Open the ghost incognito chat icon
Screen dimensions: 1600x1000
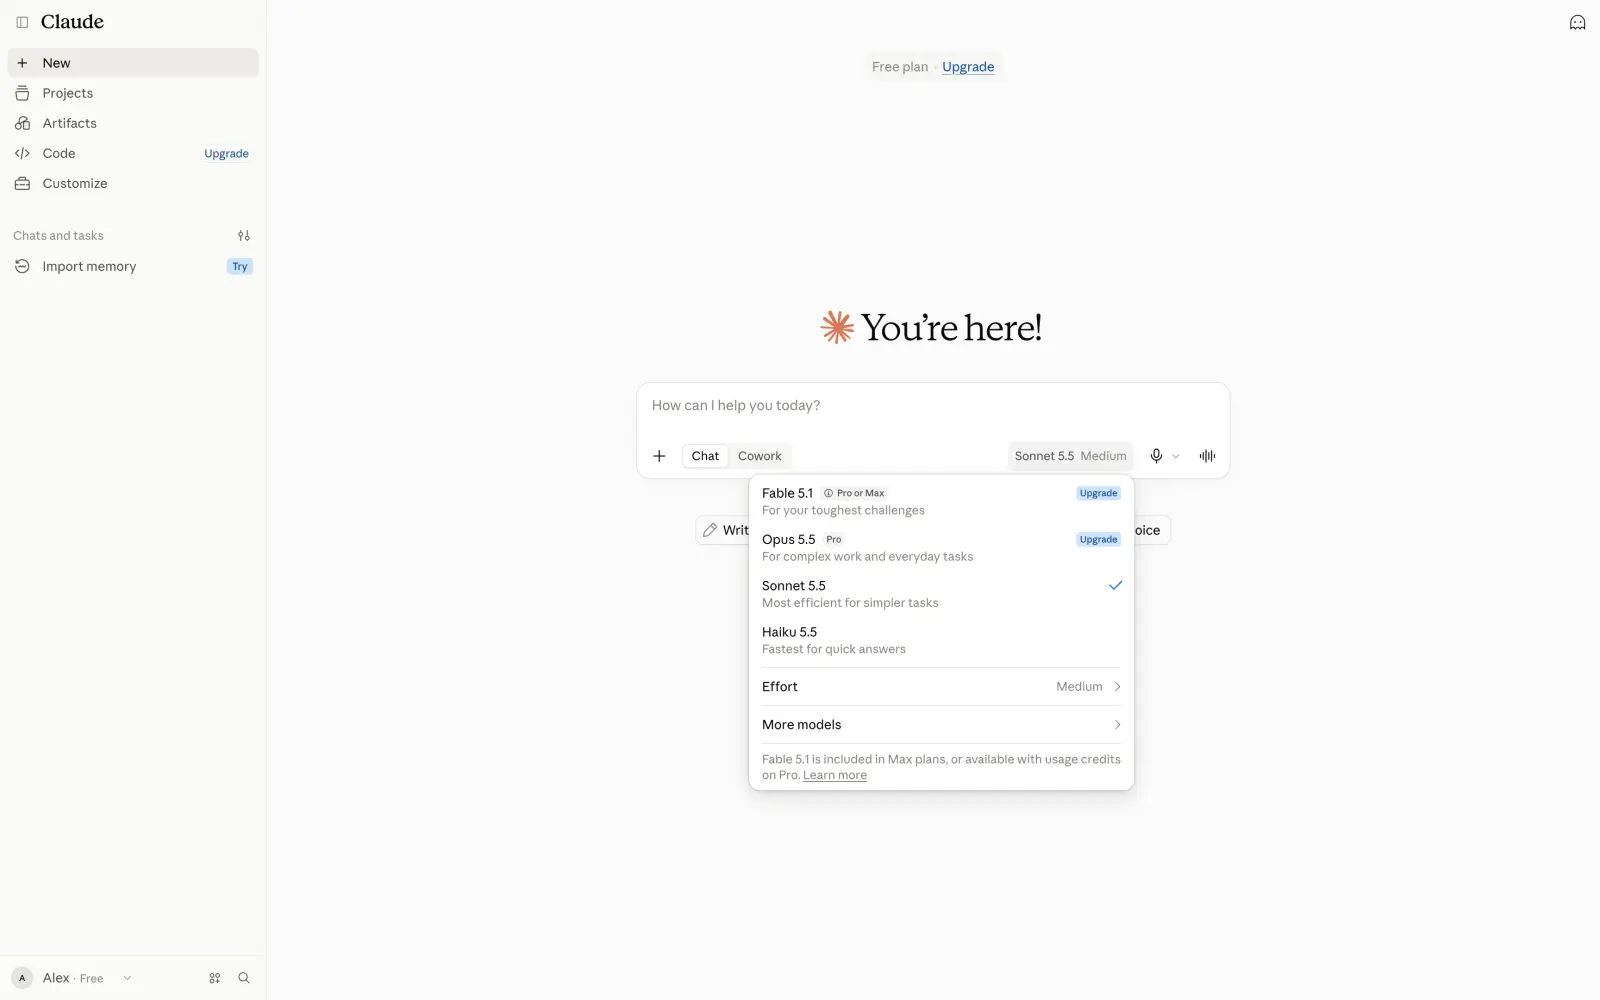(x=1577, y=22)
